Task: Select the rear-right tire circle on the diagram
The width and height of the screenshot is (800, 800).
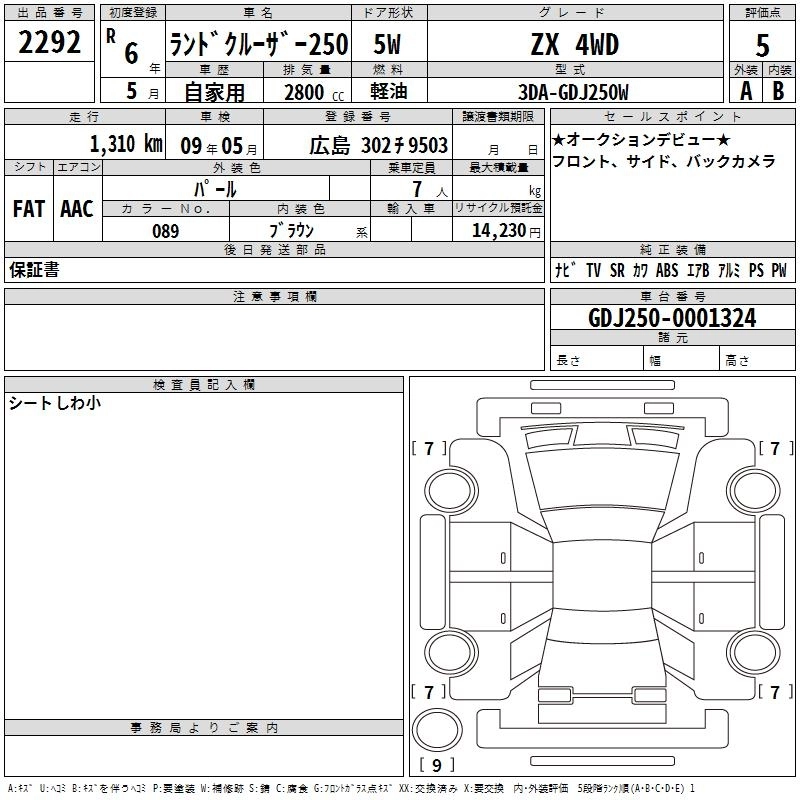Action: [x=750, y=653]
